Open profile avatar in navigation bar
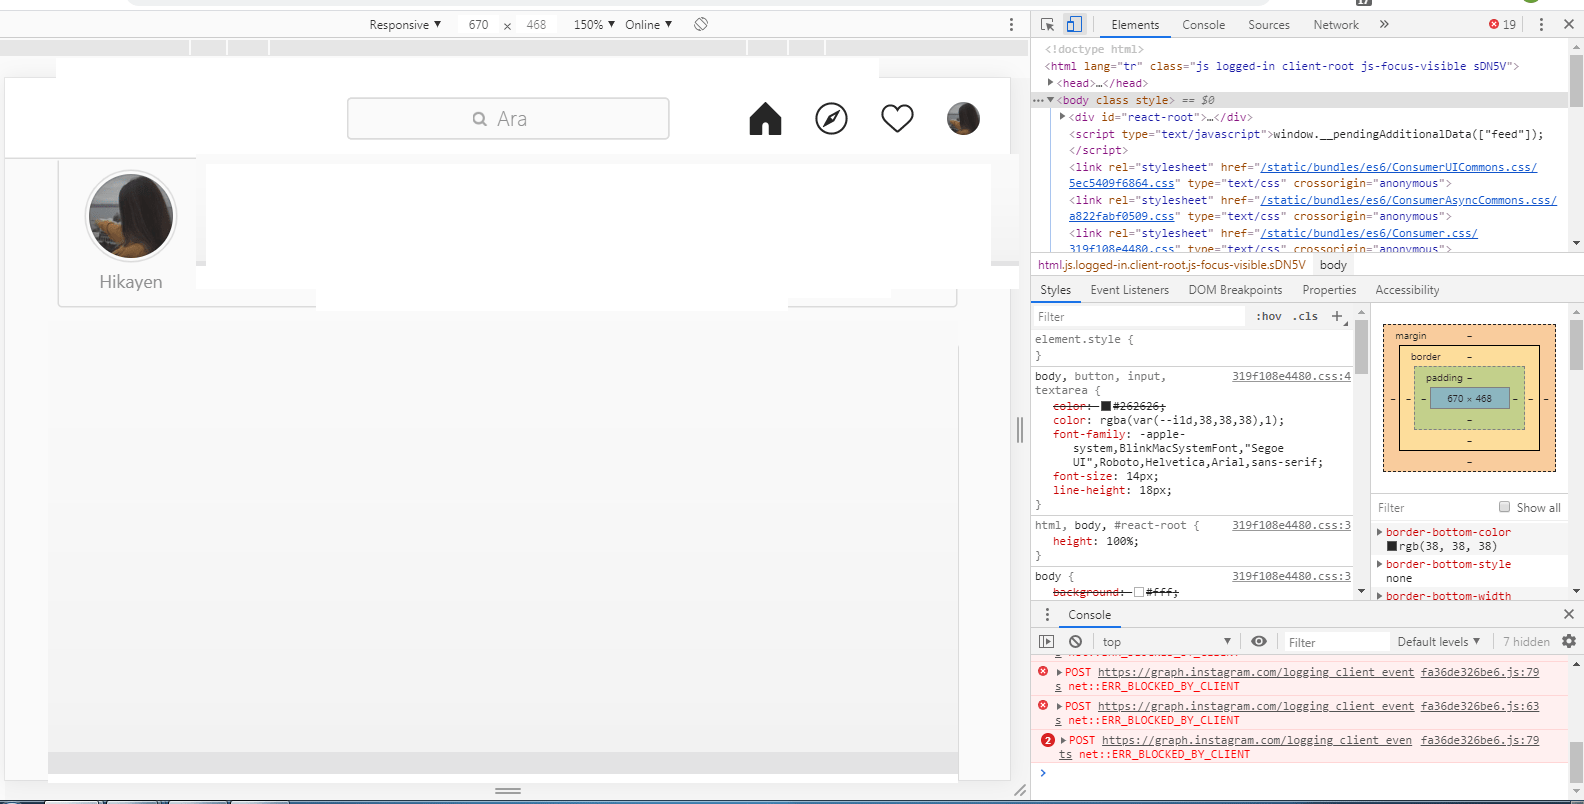 [963, 119]
